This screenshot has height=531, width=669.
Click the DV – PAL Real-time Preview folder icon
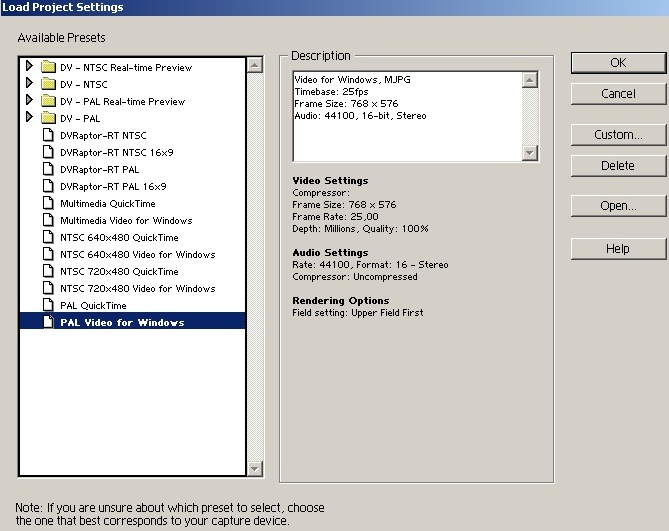click(49, 101)
